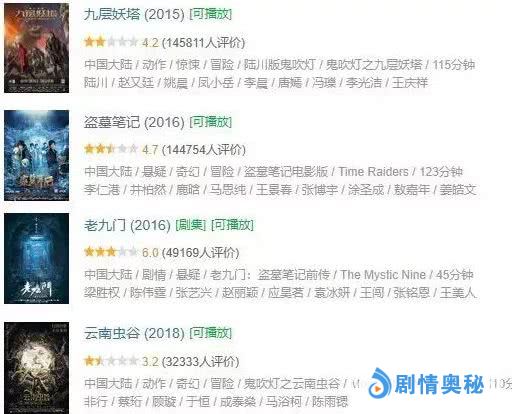
Task: Click the star rating icons for 盗墓笔记
Action: point(111,149)
